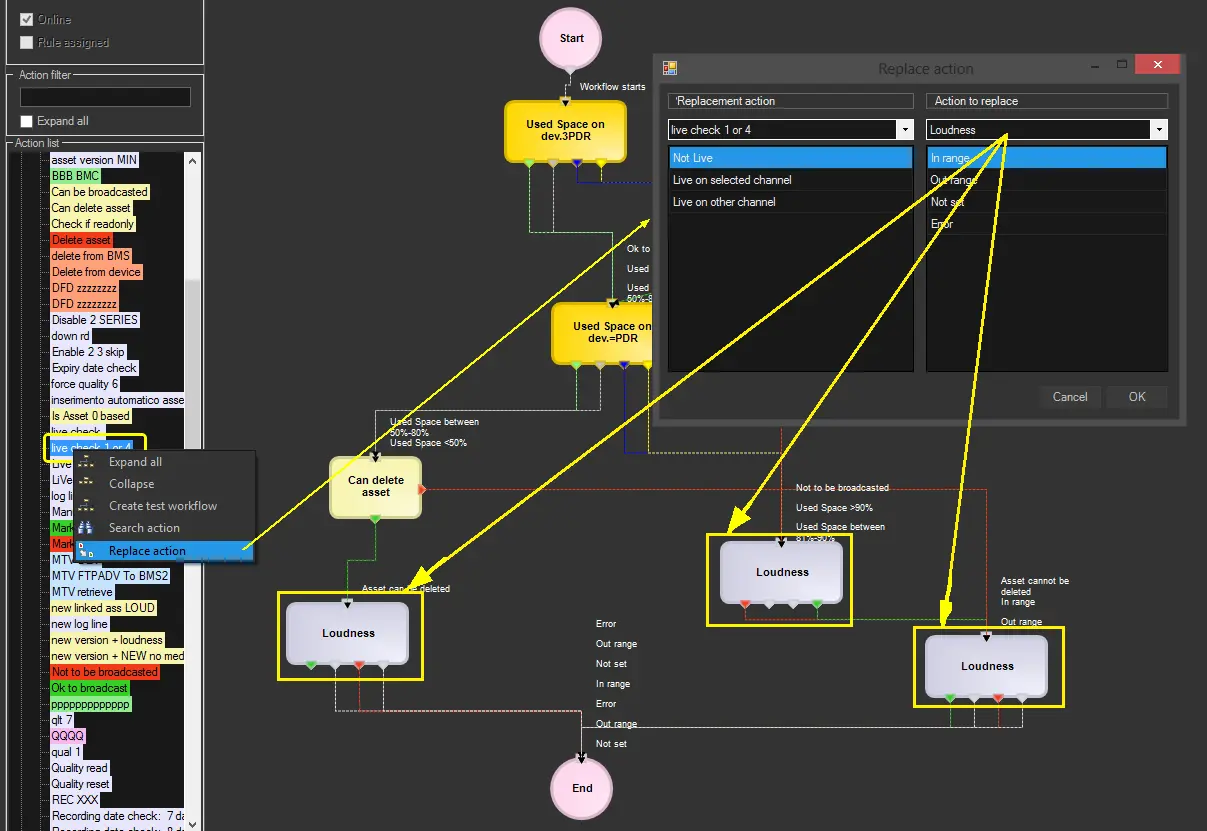This screenshot has width=1207, height=831.
Task: Select the bottom-left Loudness node
Action: (x=348, y=633)
